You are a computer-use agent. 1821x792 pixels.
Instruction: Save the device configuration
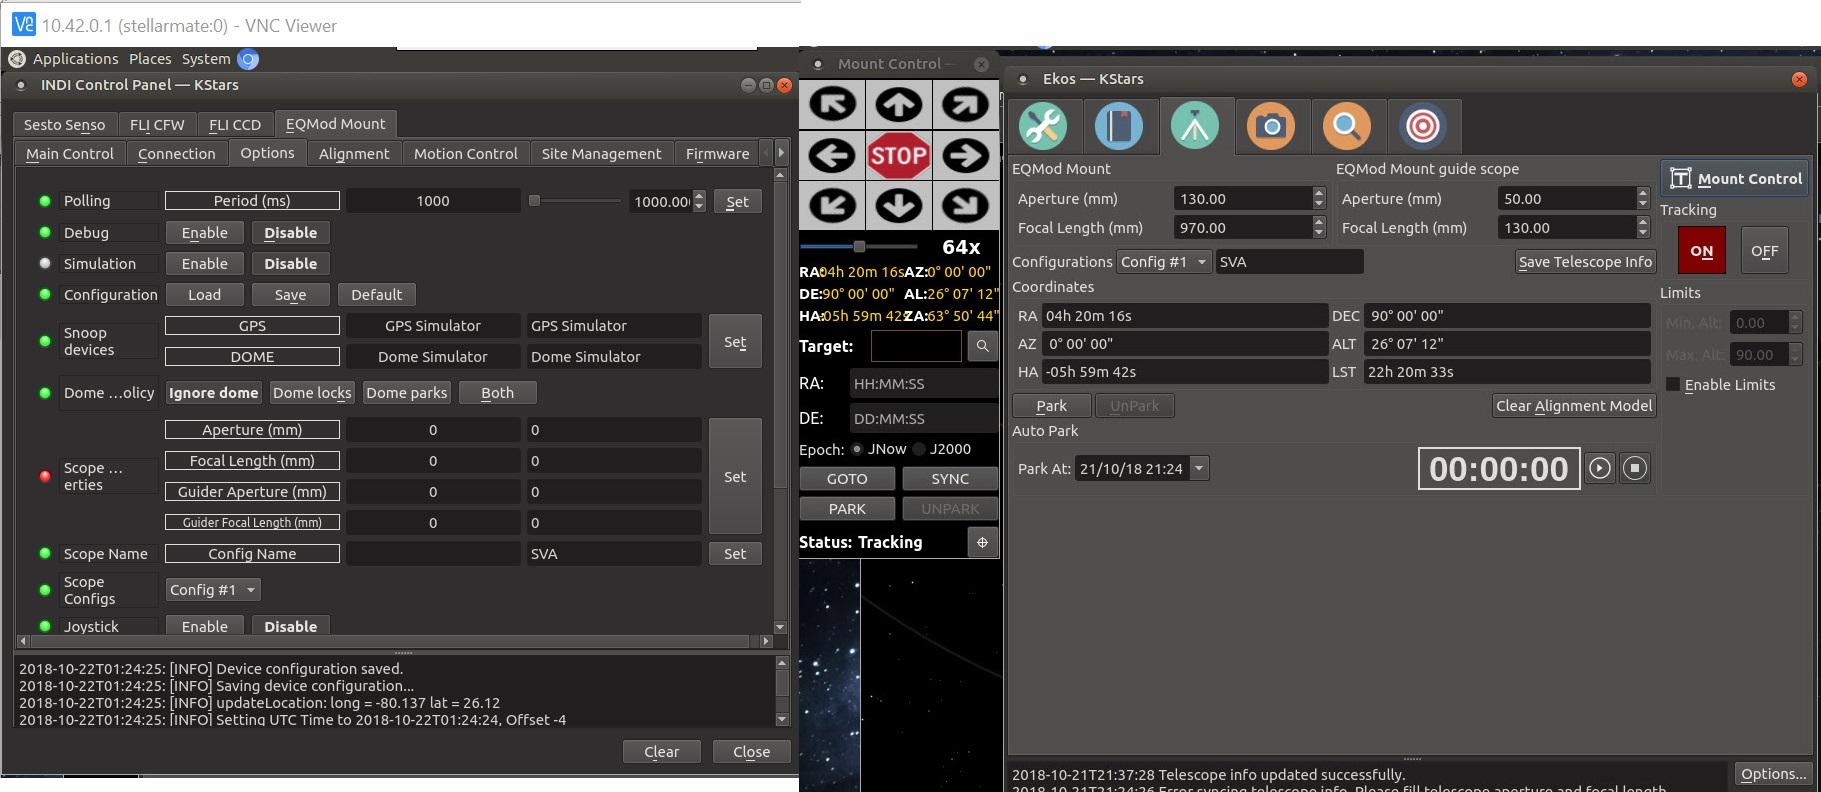290,295
